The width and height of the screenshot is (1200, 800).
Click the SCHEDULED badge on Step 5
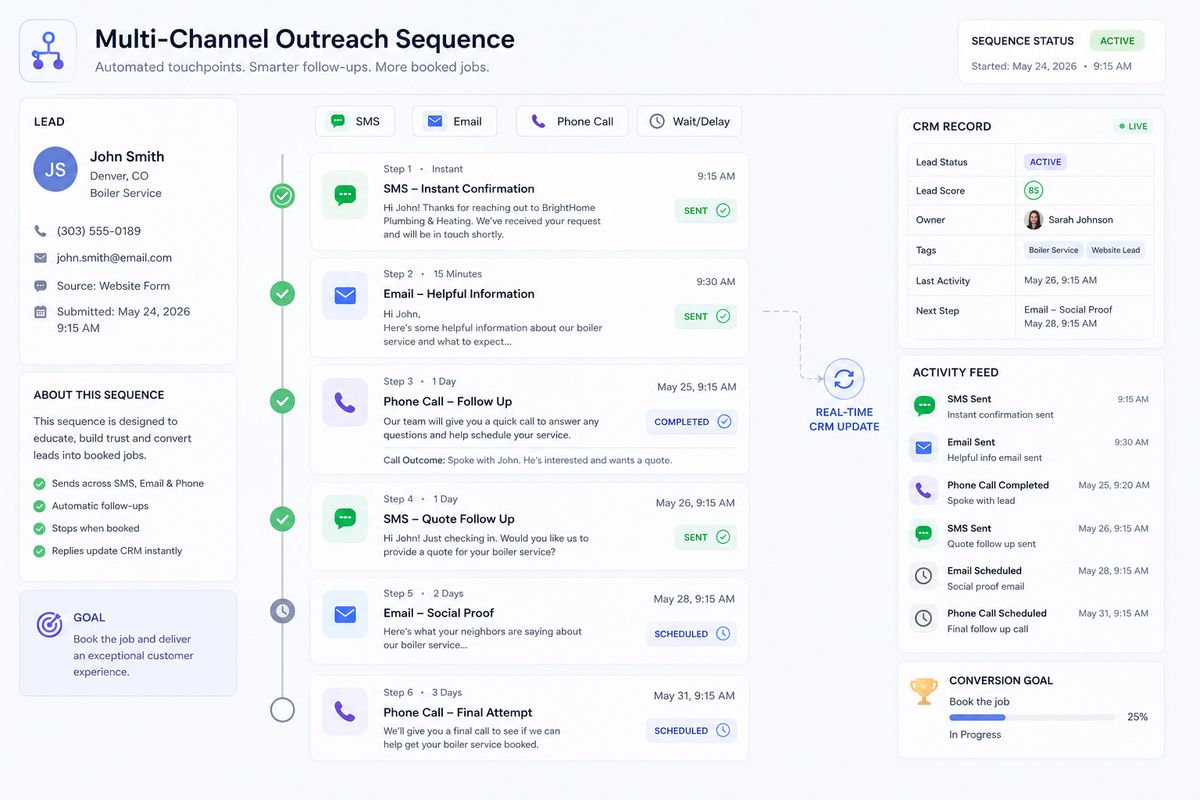[692, 634]
